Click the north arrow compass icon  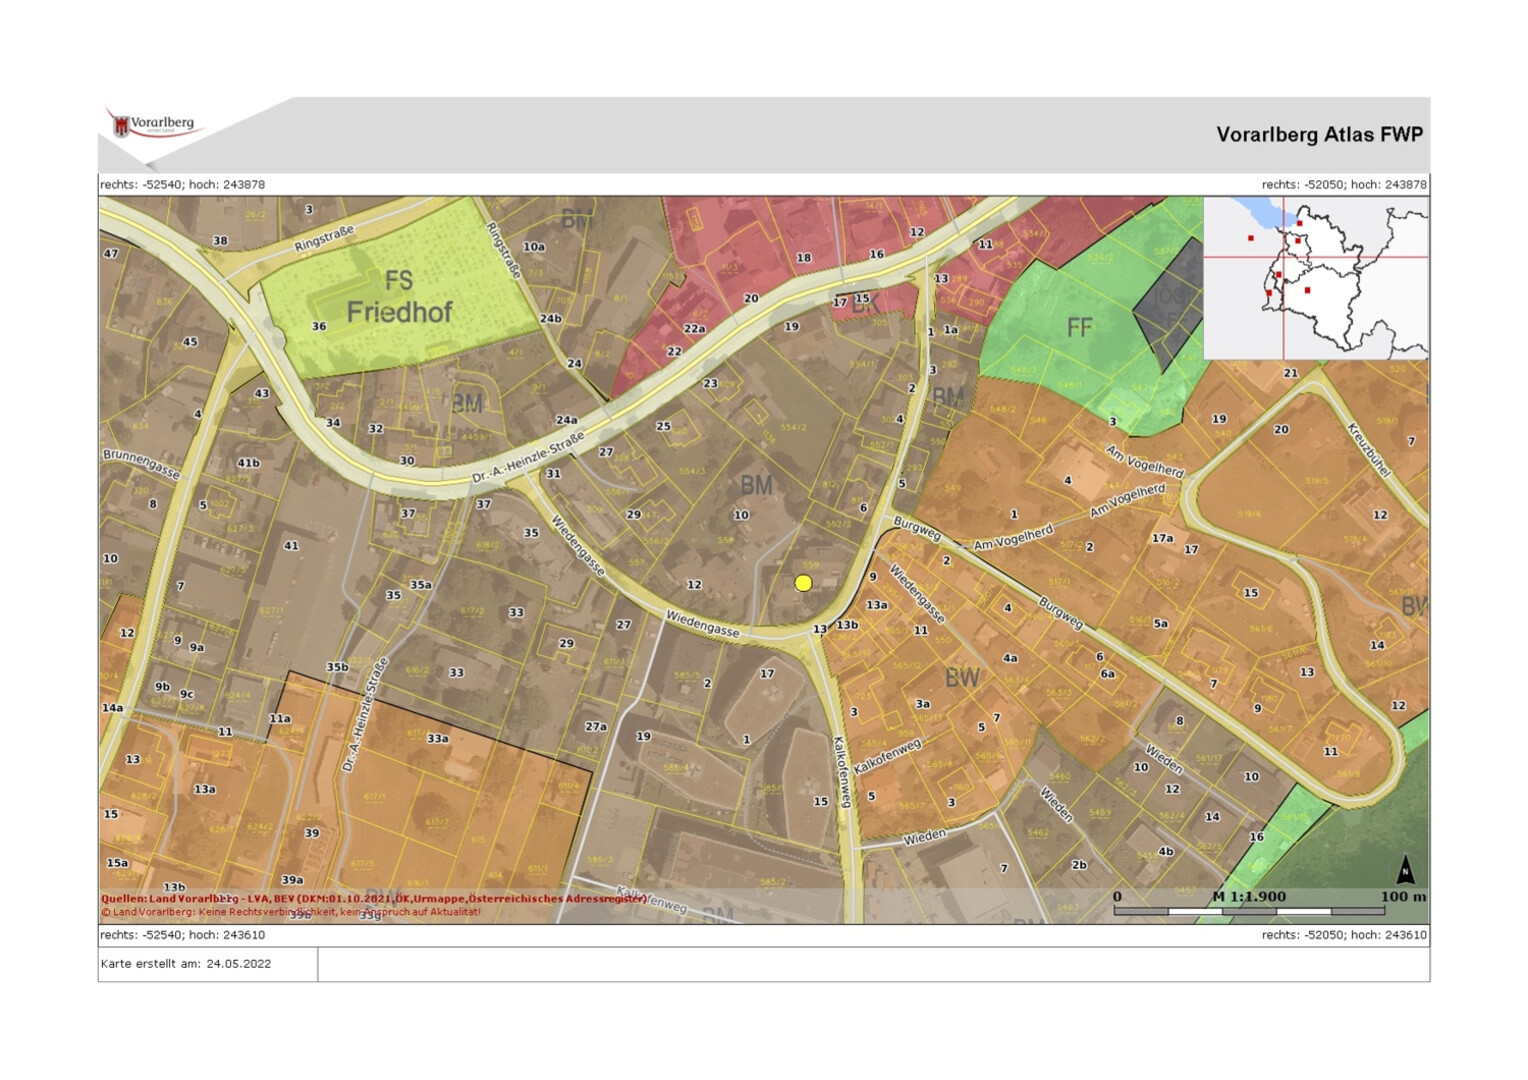[1405, 870]
